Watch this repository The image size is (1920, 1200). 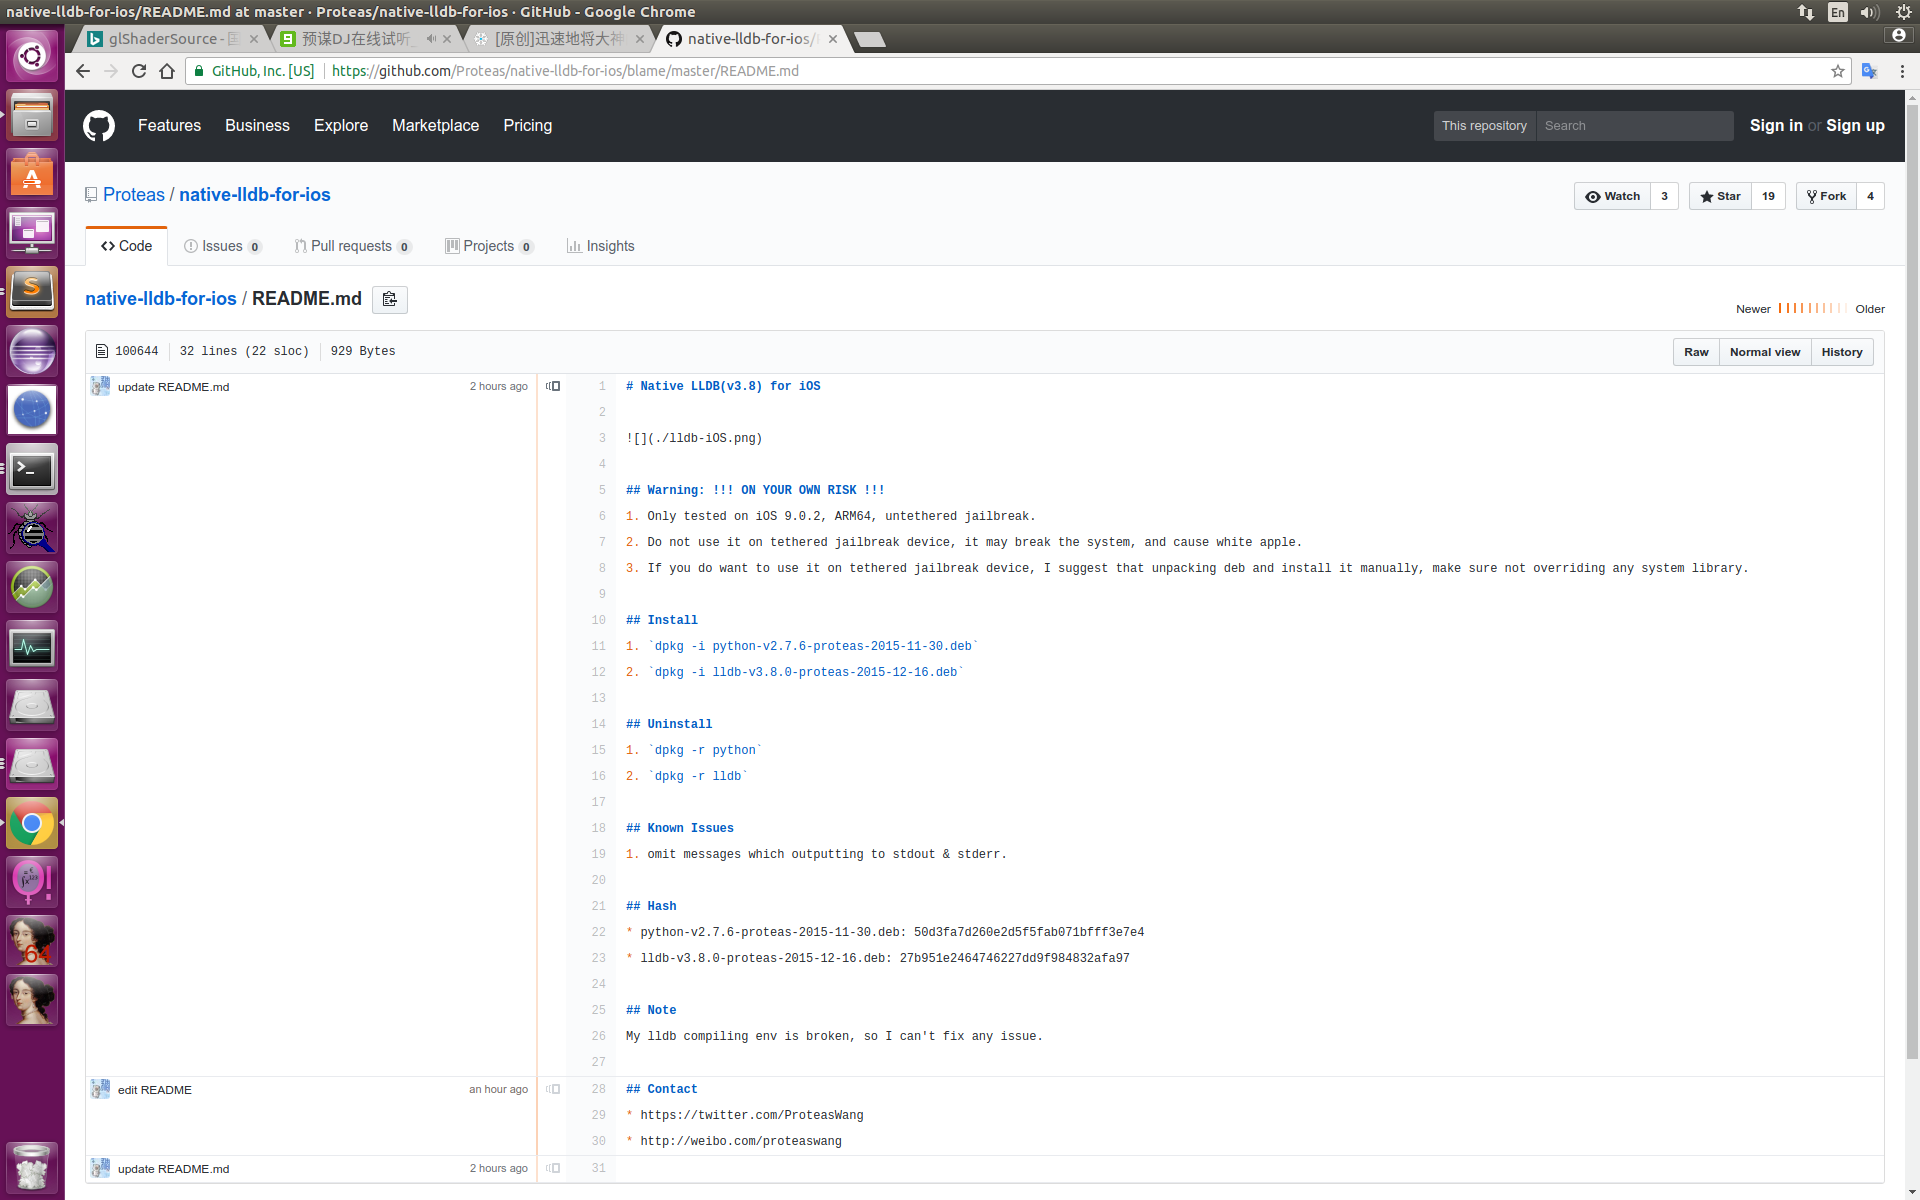click(x=1612, y=196)
